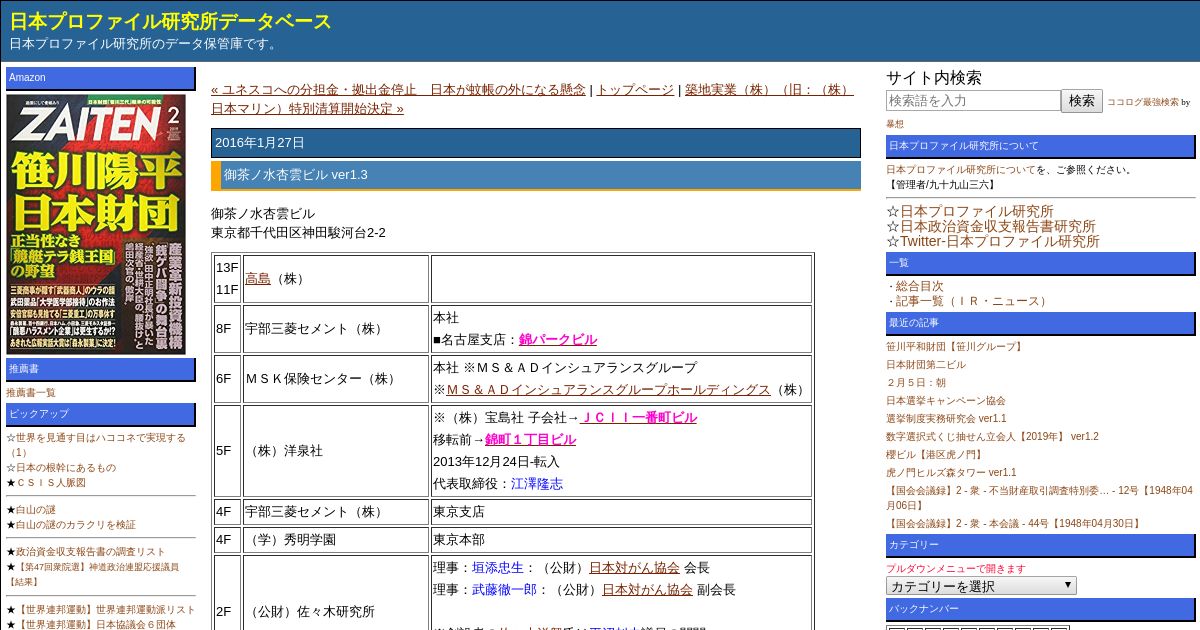Open the 垣添忠生 person link
Screen dimensions: 1200x630
(498, 567)
